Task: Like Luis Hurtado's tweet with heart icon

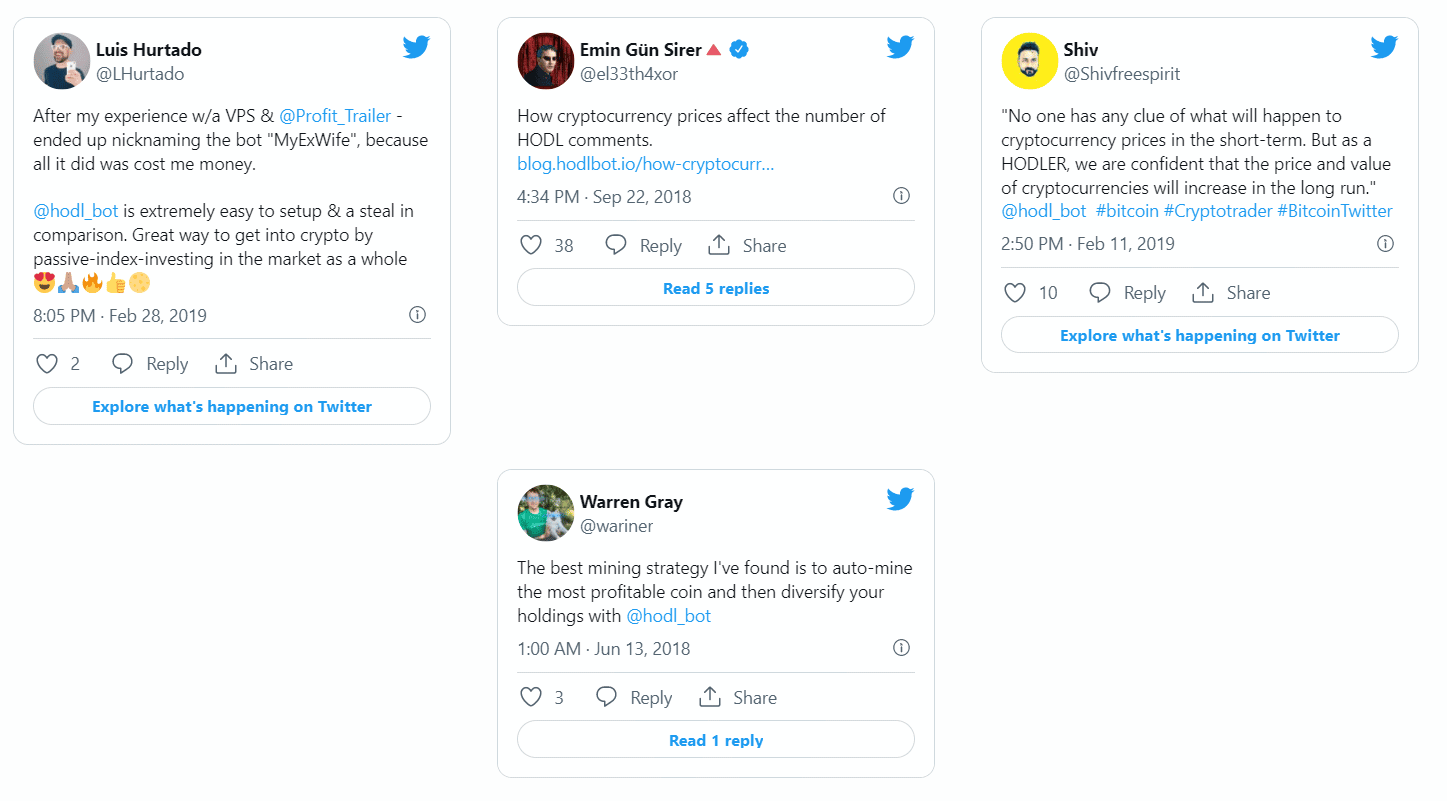Action: point(47,364)
